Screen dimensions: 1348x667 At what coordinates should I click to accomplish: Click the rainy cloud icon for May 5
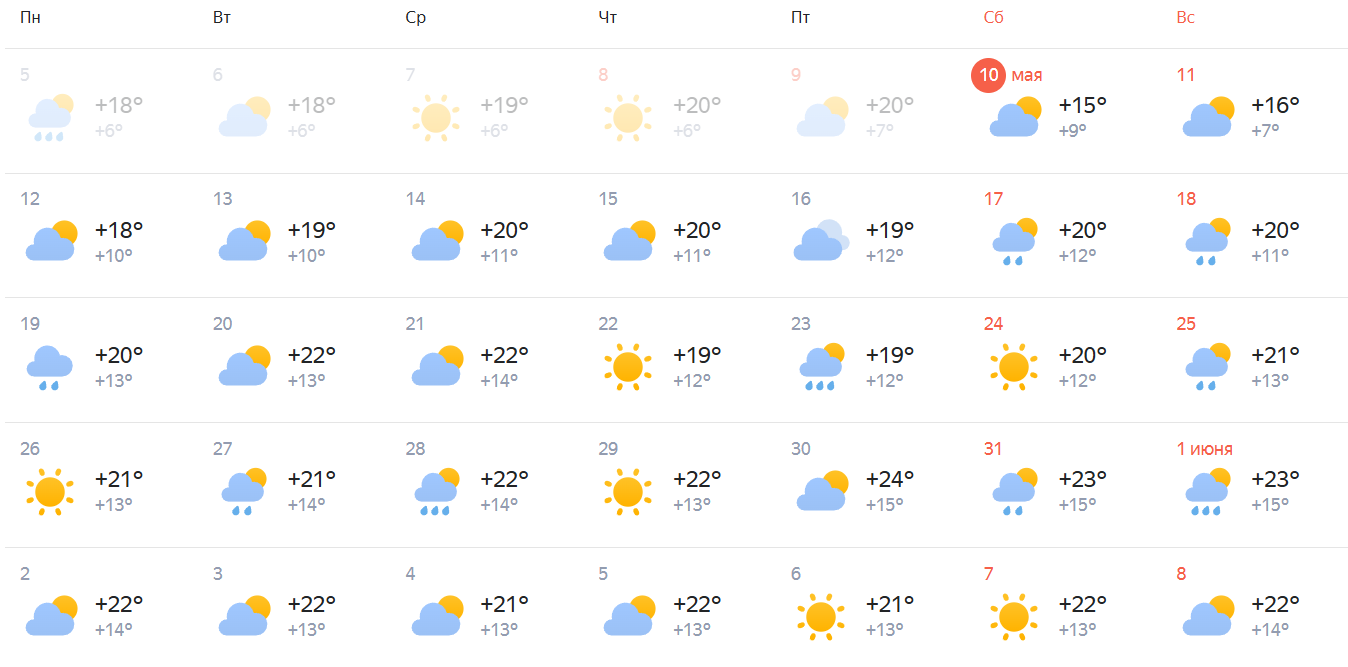[50, 117]
